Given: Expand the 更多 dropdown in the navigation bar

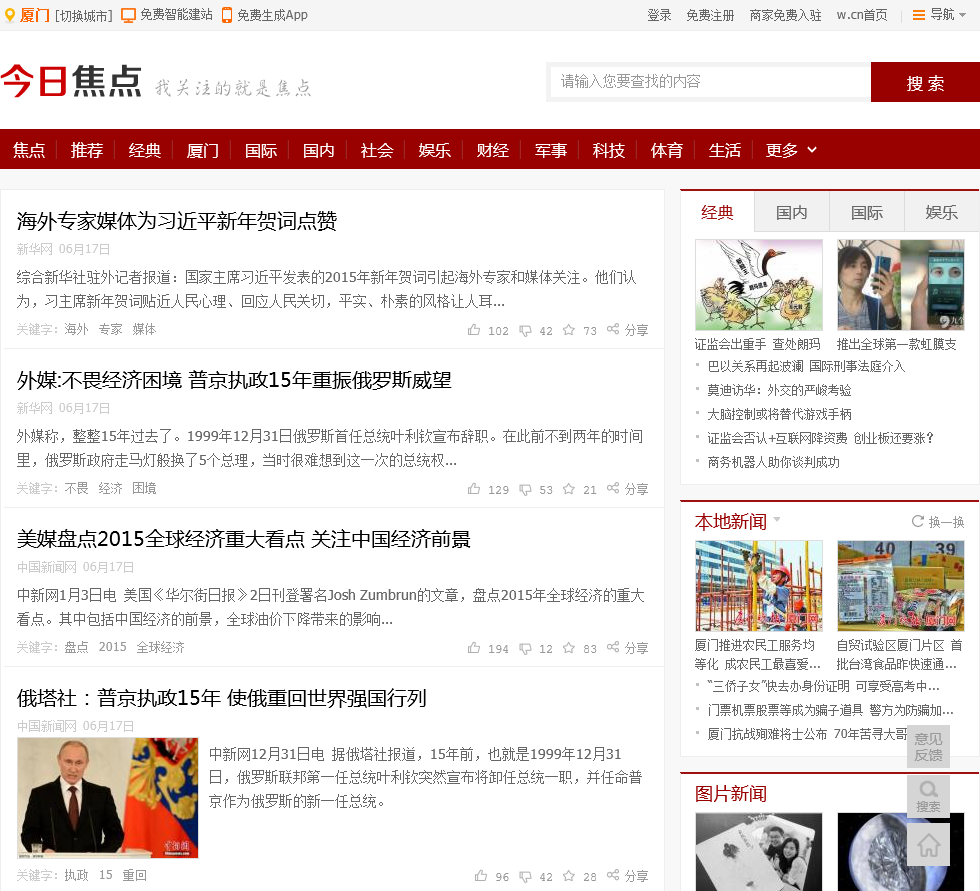Looking at the screenshot, I should tap(791, 150).
